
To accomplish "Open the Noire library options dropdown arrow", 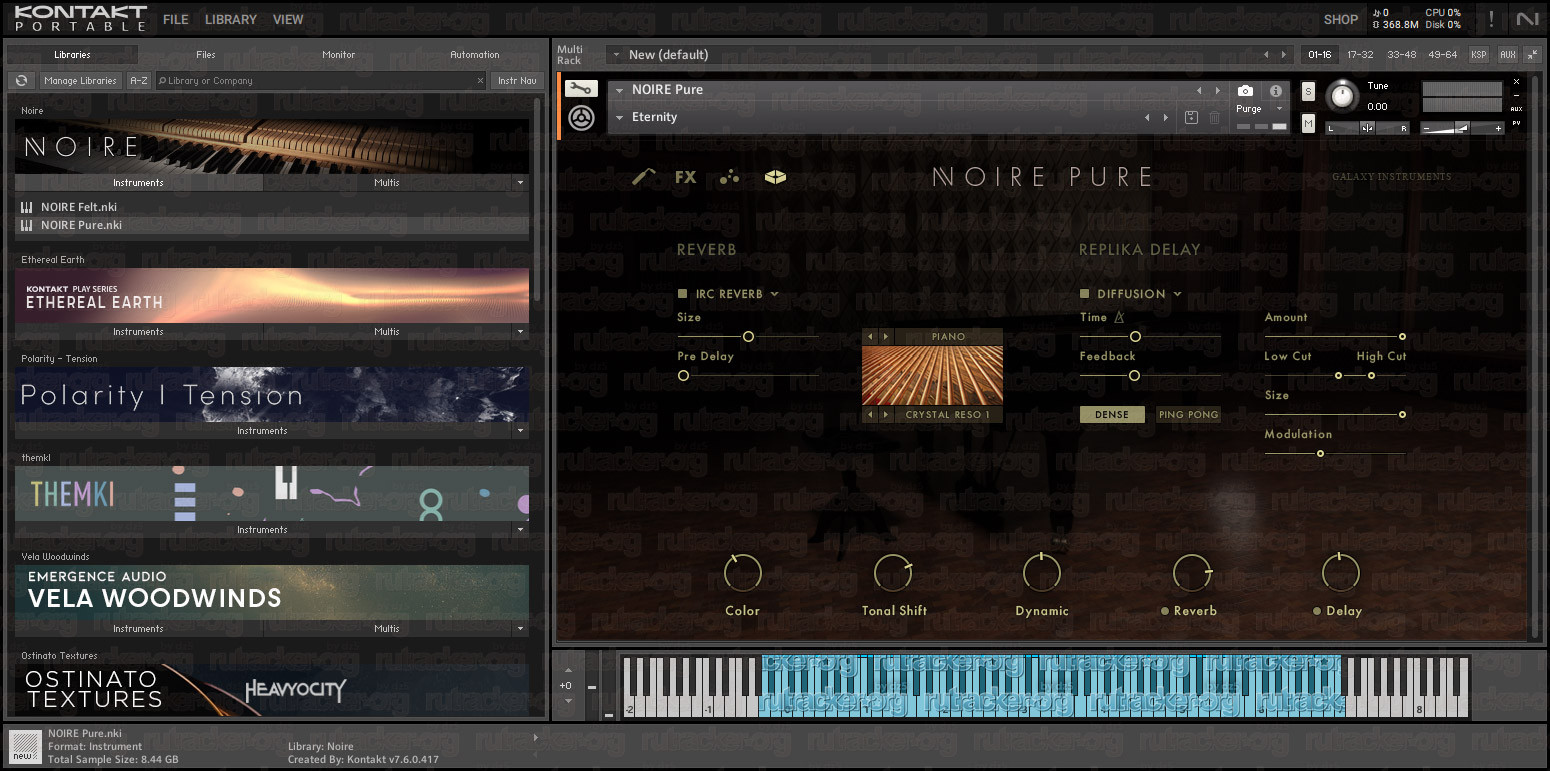I will [519, 183].
